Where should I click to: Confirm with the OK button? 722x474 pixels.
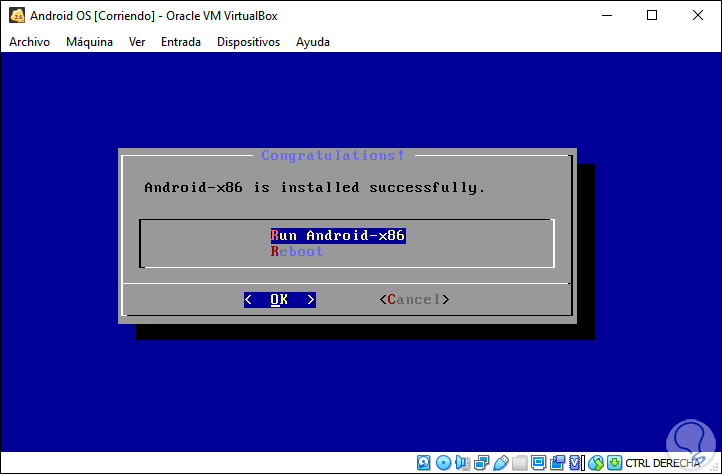(x=280, y=299)
